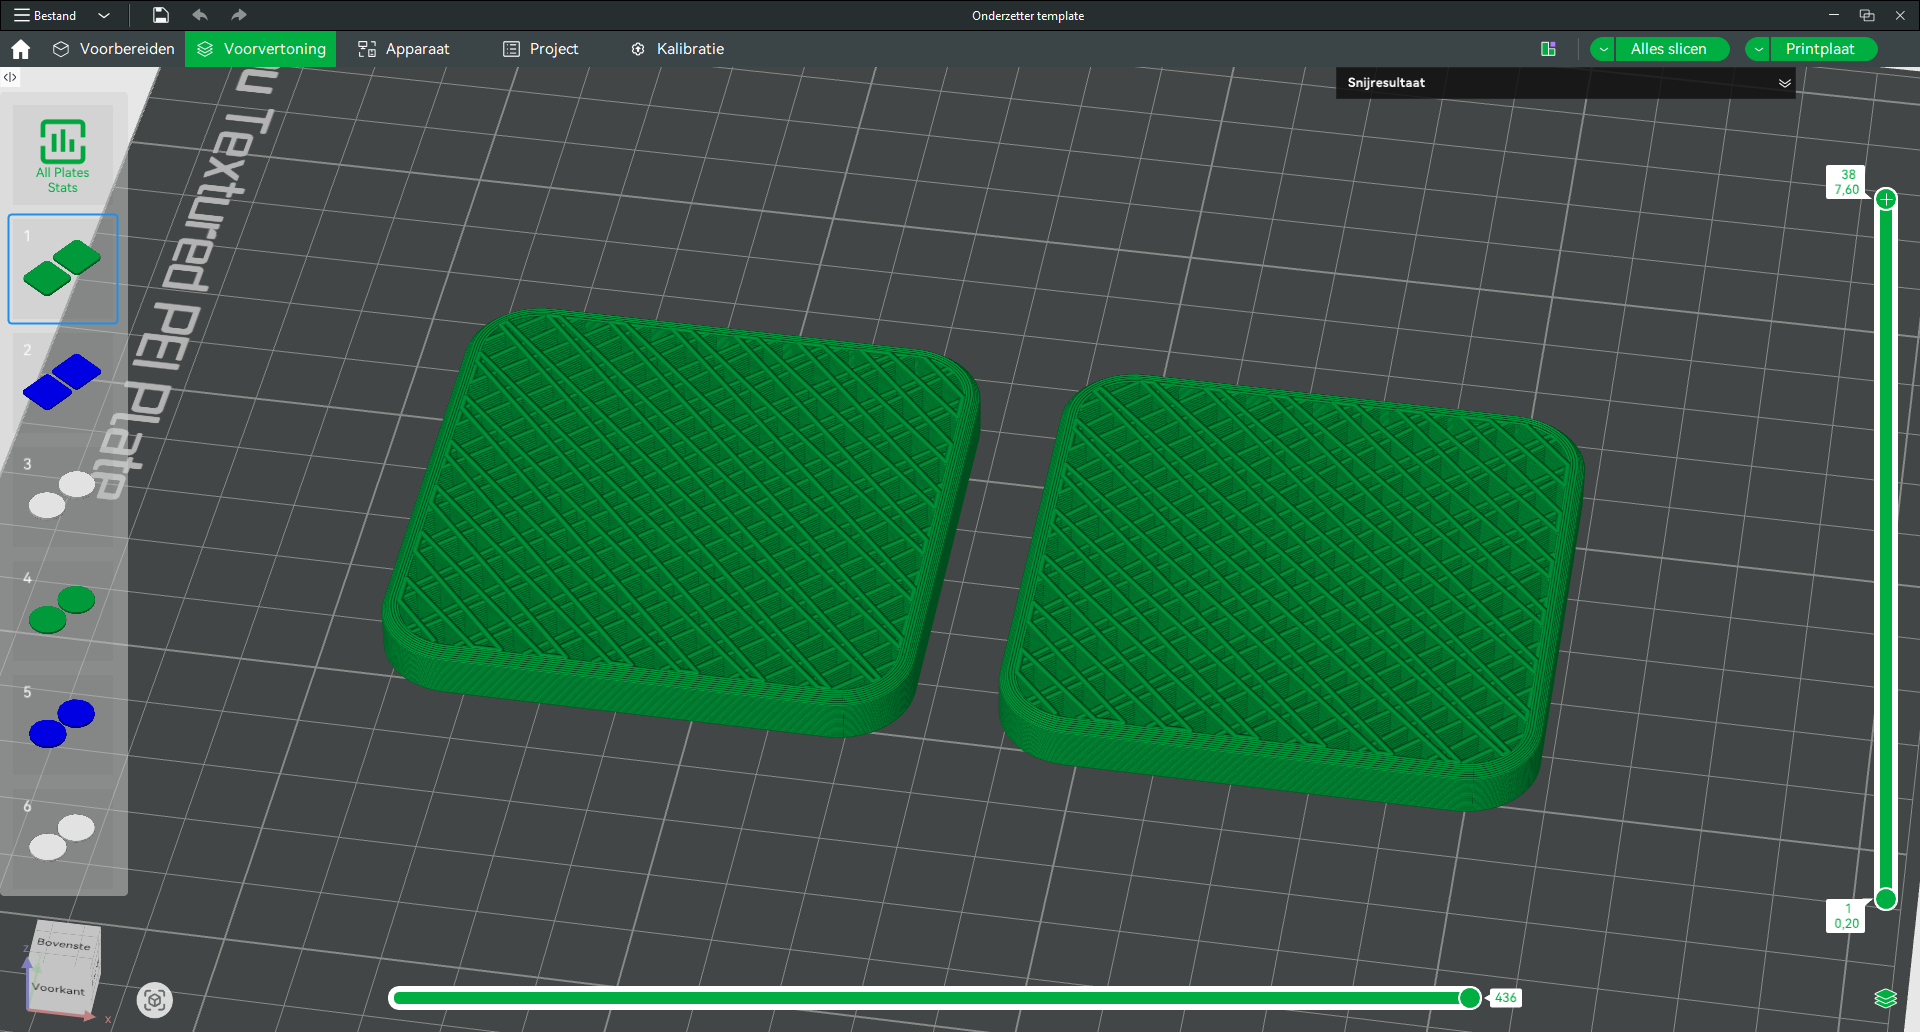Expand the Snijresultaat panel
The width and height of the screenshot is (1920, 1032).
[1784, 83]
